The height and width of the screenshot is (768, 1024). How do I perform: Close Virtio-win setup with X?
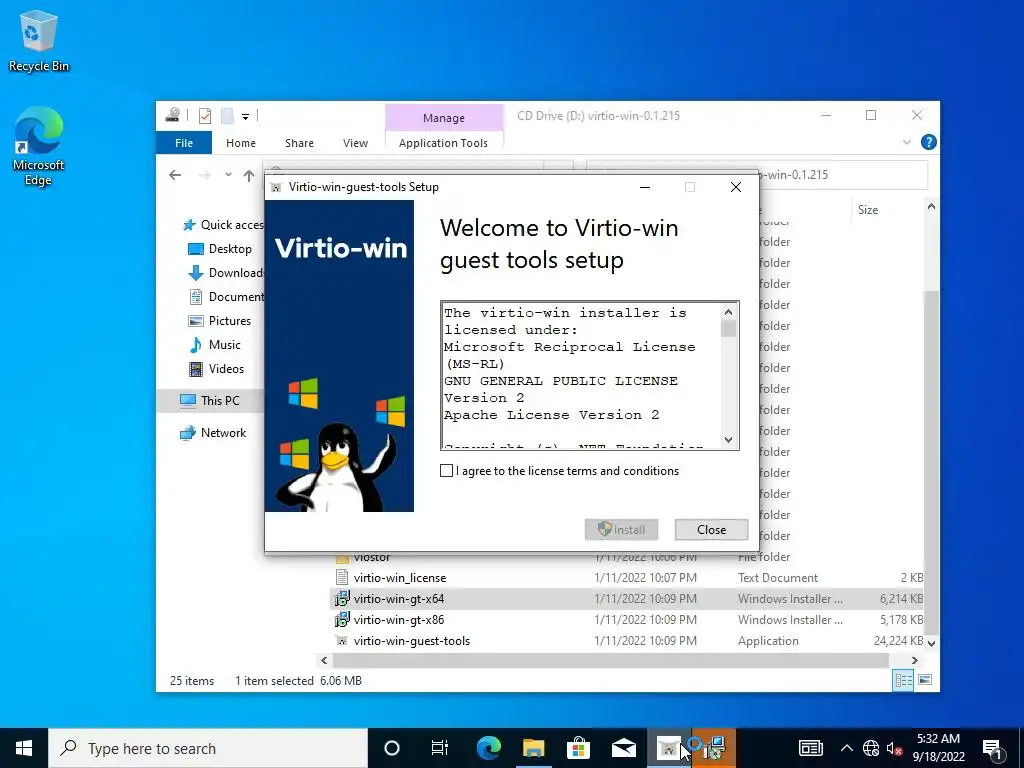pyautogui.click(x=735, y=187)
